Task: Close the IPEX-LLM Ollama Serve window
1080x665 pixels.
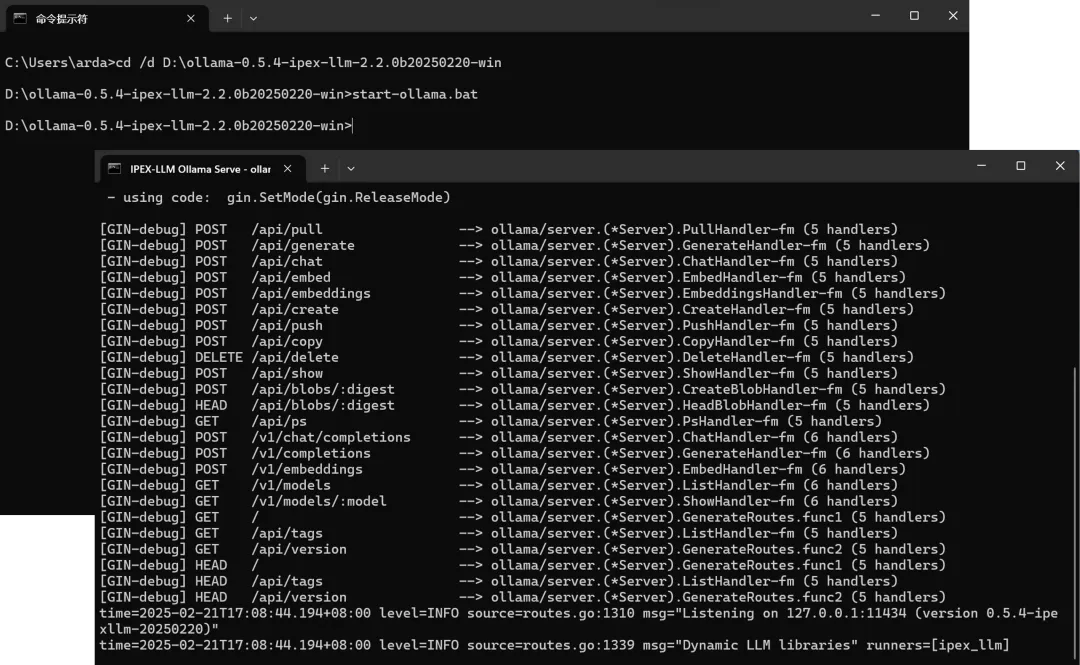Action: click(x=1060, y=166)
